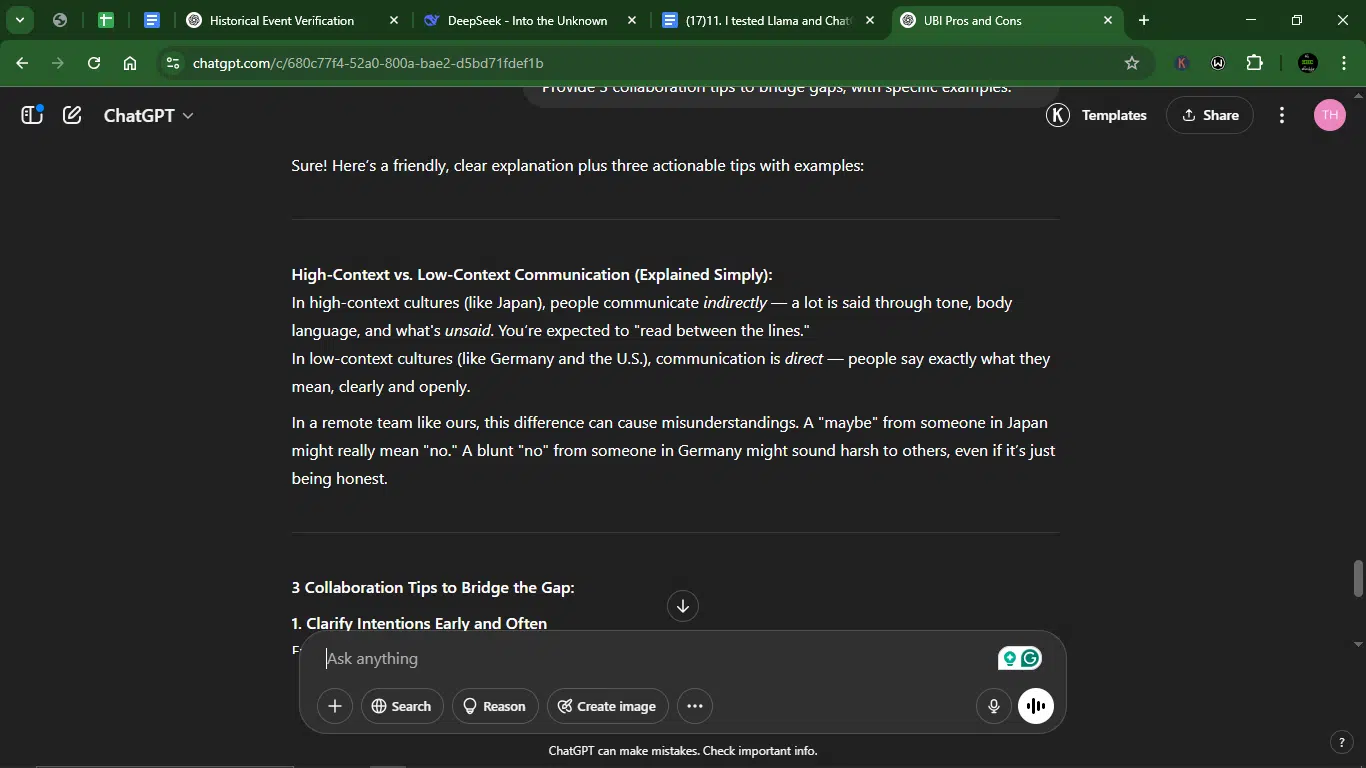The image size is (1366, 768).
Task: Reload the current page
Action: pyautogui.click(x=94, y=63)
